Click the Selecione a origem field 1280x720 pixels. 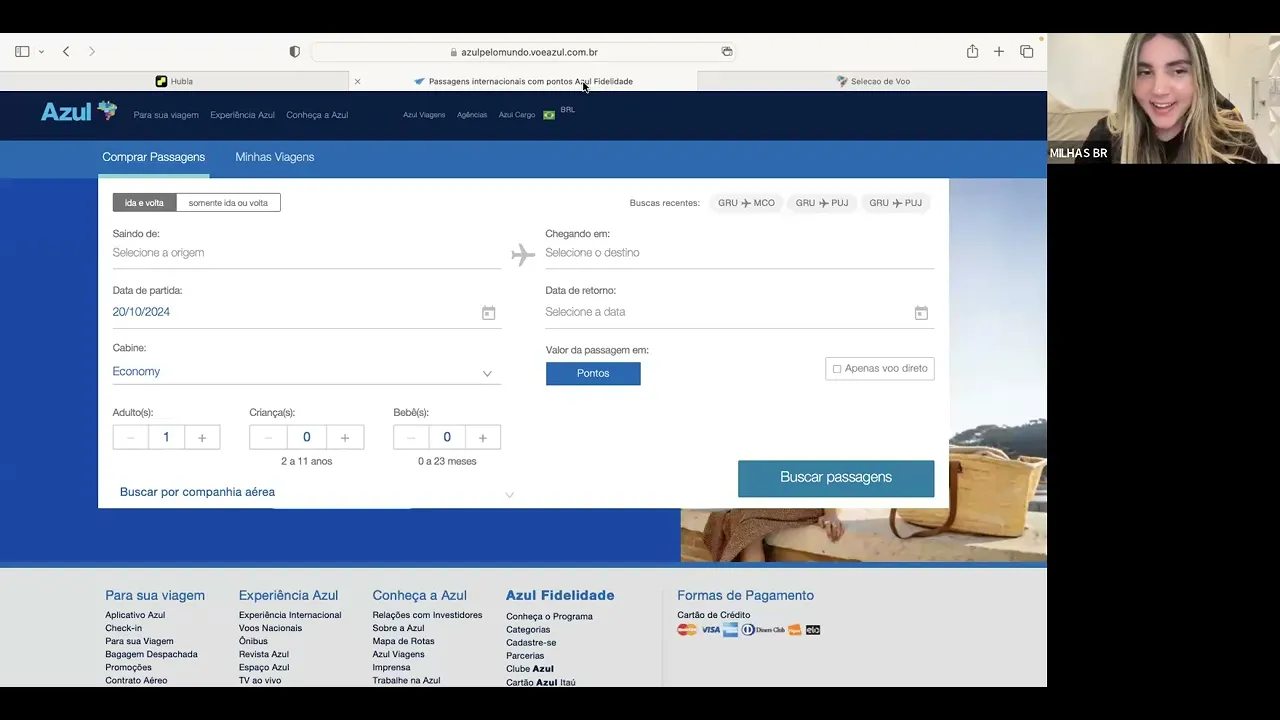point(307,253)
